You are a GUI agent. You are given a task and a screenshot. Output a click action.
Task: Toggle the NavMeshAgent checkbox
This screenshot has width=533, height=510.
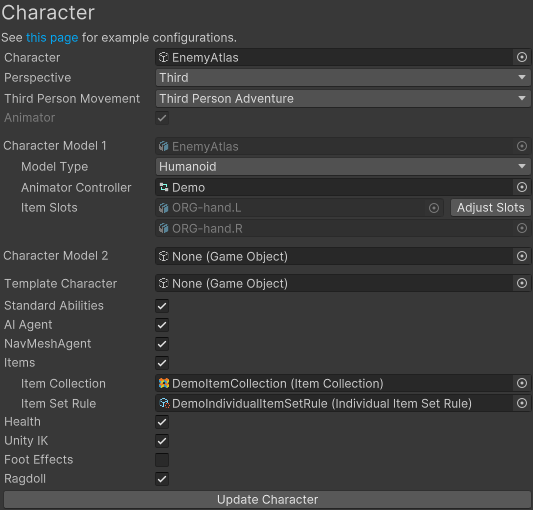(x=162, y=344)
